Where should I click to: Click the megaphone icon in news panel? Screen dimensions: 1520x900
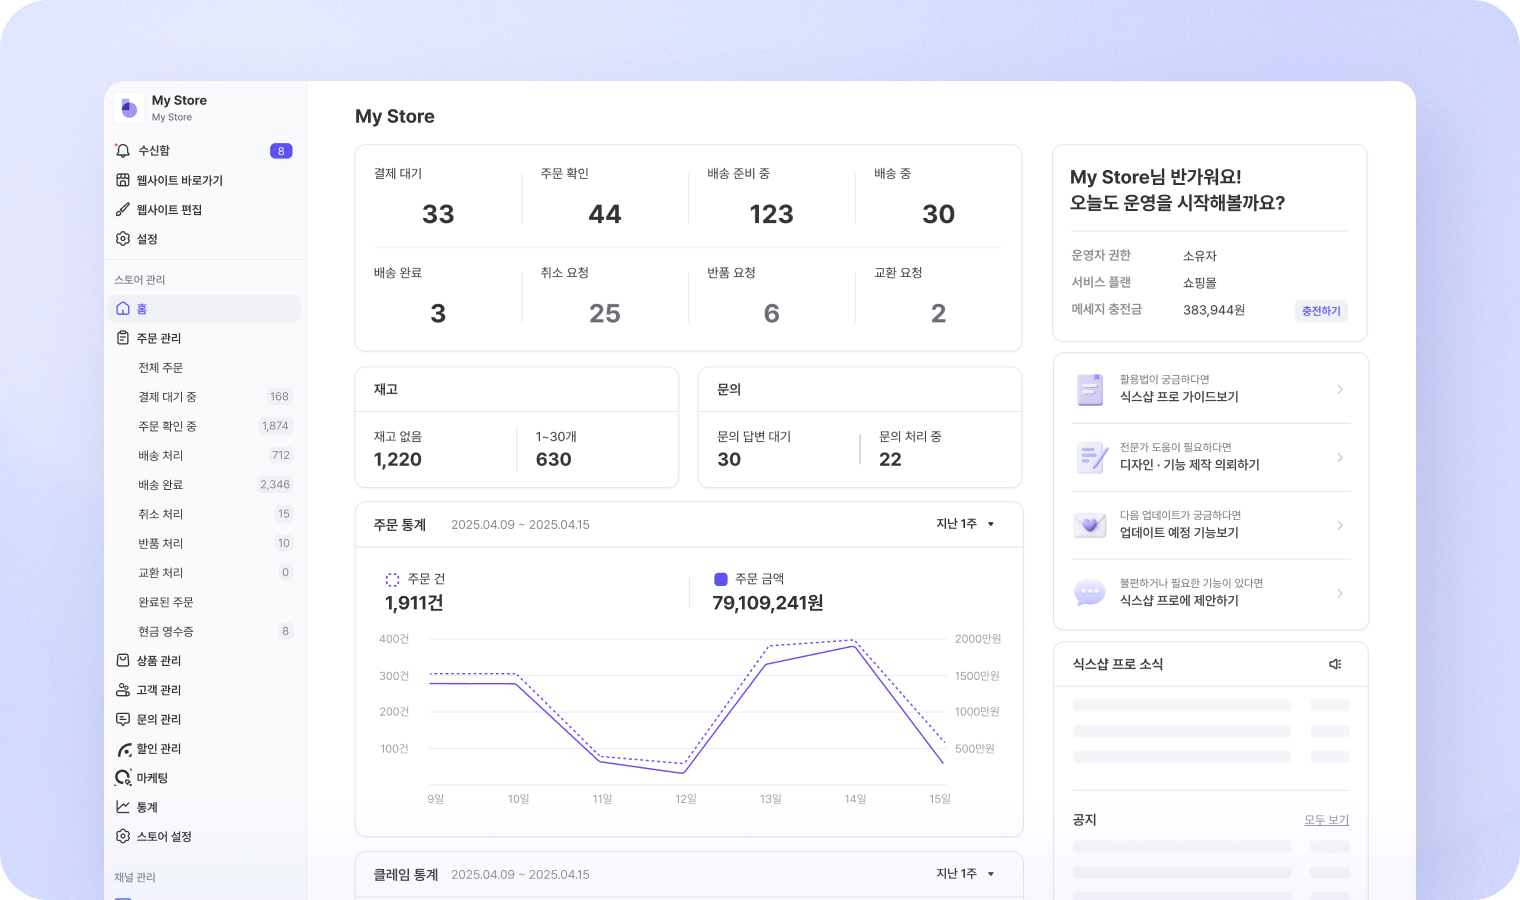[x=1335, y=664]
